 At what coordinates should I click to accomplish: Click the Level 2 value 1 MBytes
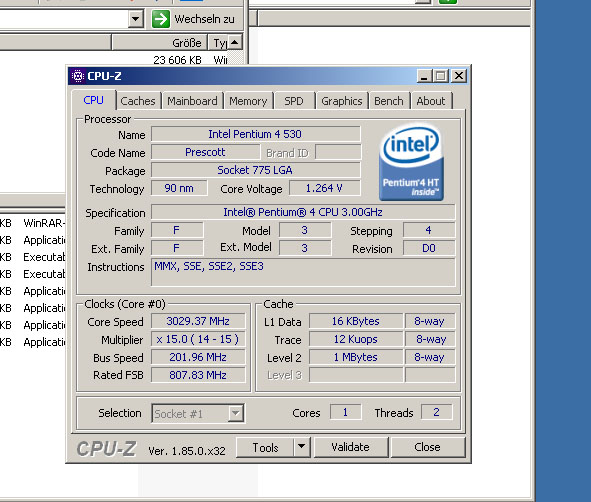356,357
